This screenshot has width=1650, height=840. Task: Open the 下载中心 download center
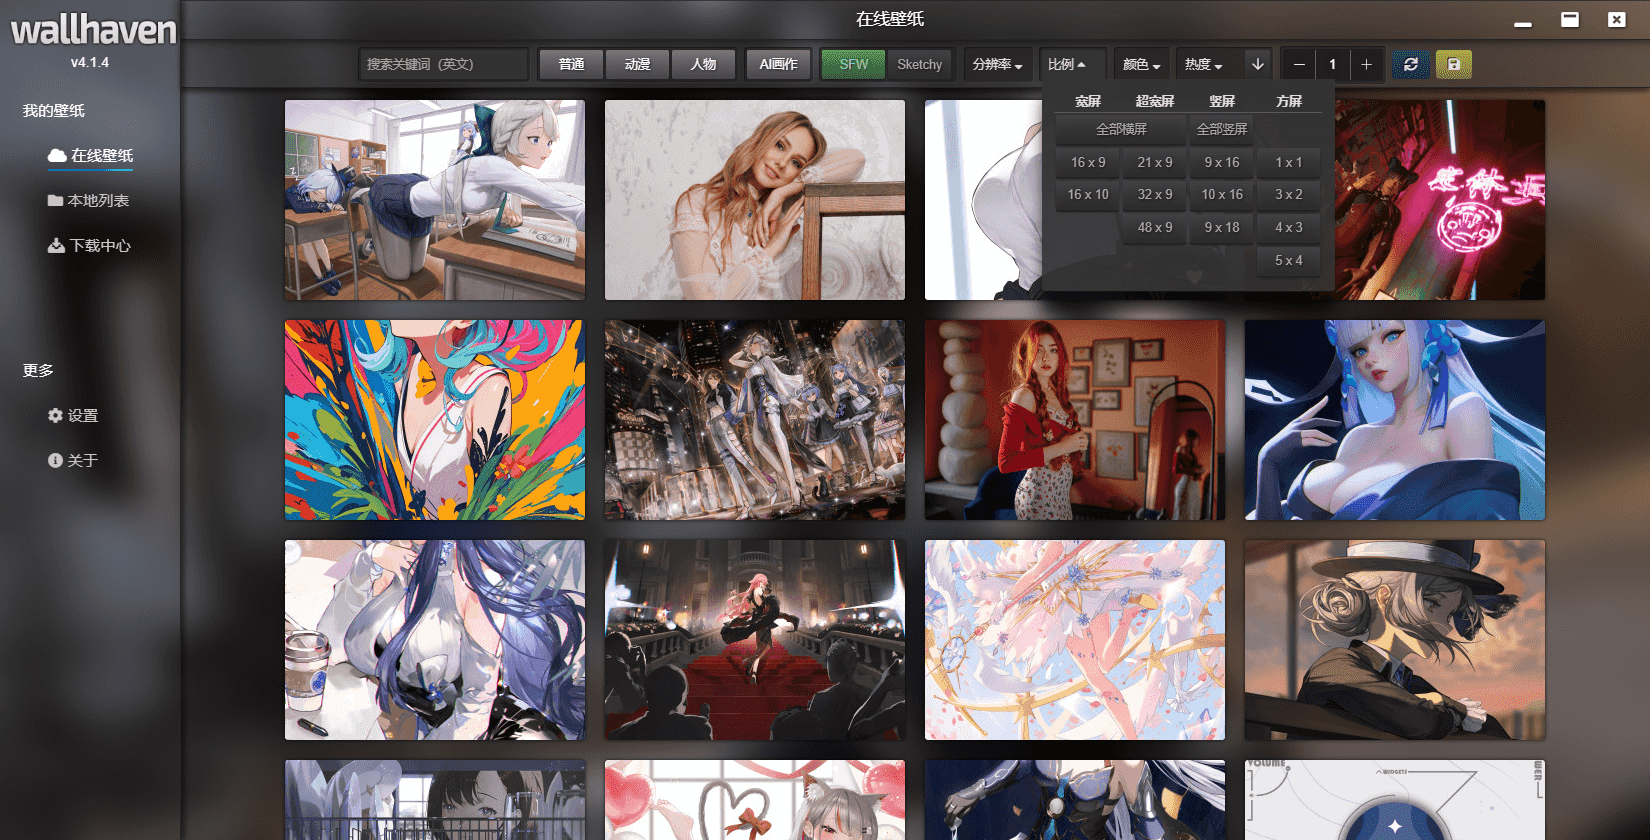pyautogui.click(x=89, y=245)
